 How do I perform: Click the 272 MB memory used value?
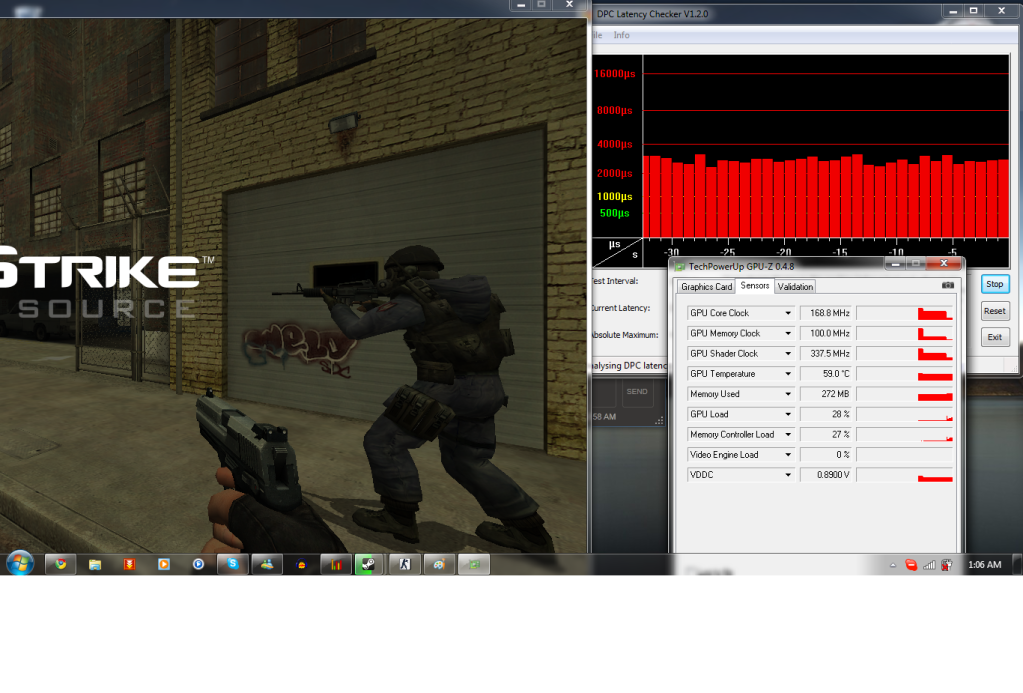[825, 394]
